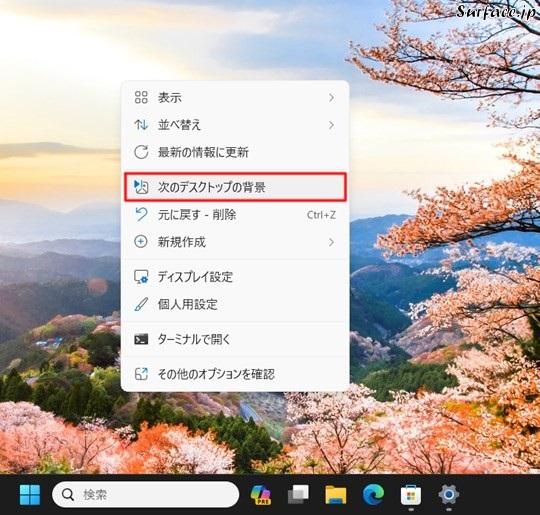Choose 元に戻す - 削除 menu item
Viewport: 540px width, 515px height.
pos(235,215)
